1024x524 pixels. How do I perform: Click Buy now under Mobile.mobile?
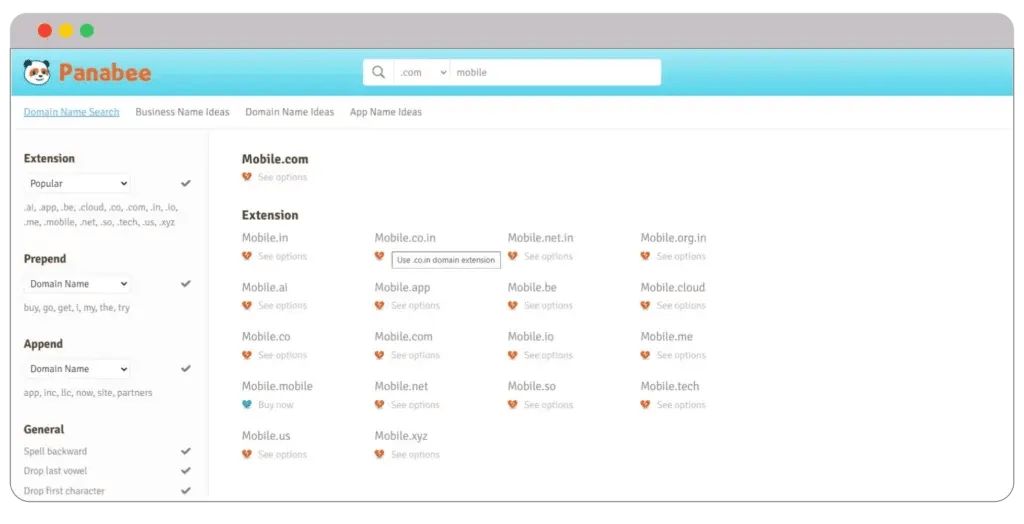(276, 405)
